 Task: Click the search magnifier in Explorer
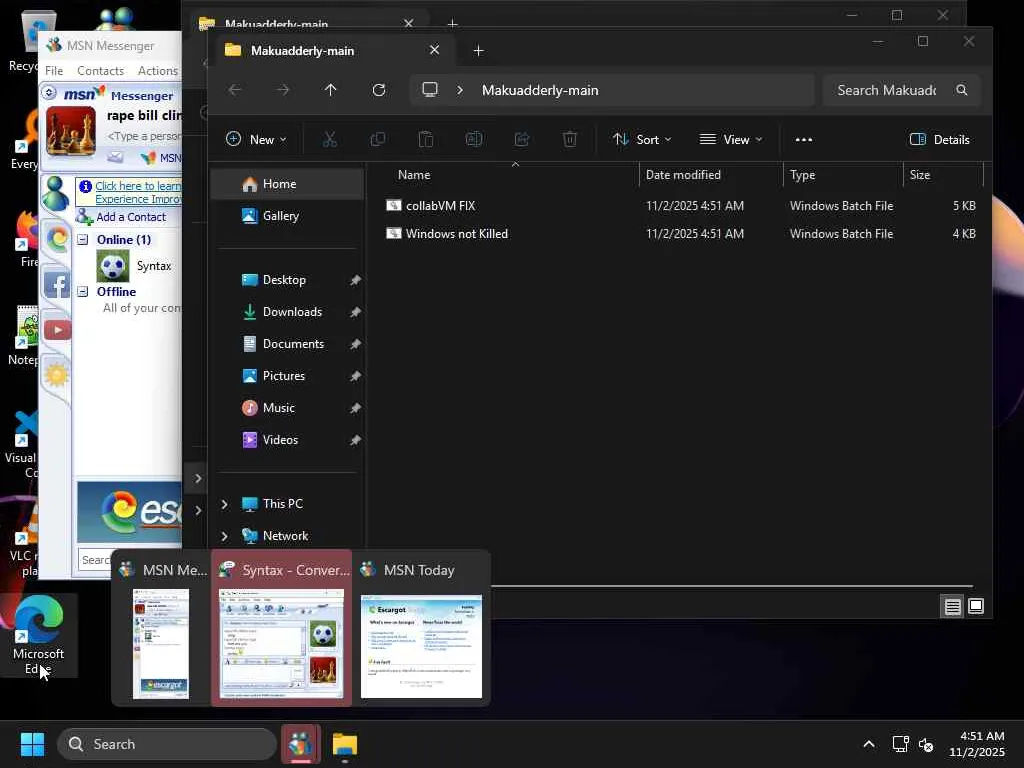tap(961, 90)
